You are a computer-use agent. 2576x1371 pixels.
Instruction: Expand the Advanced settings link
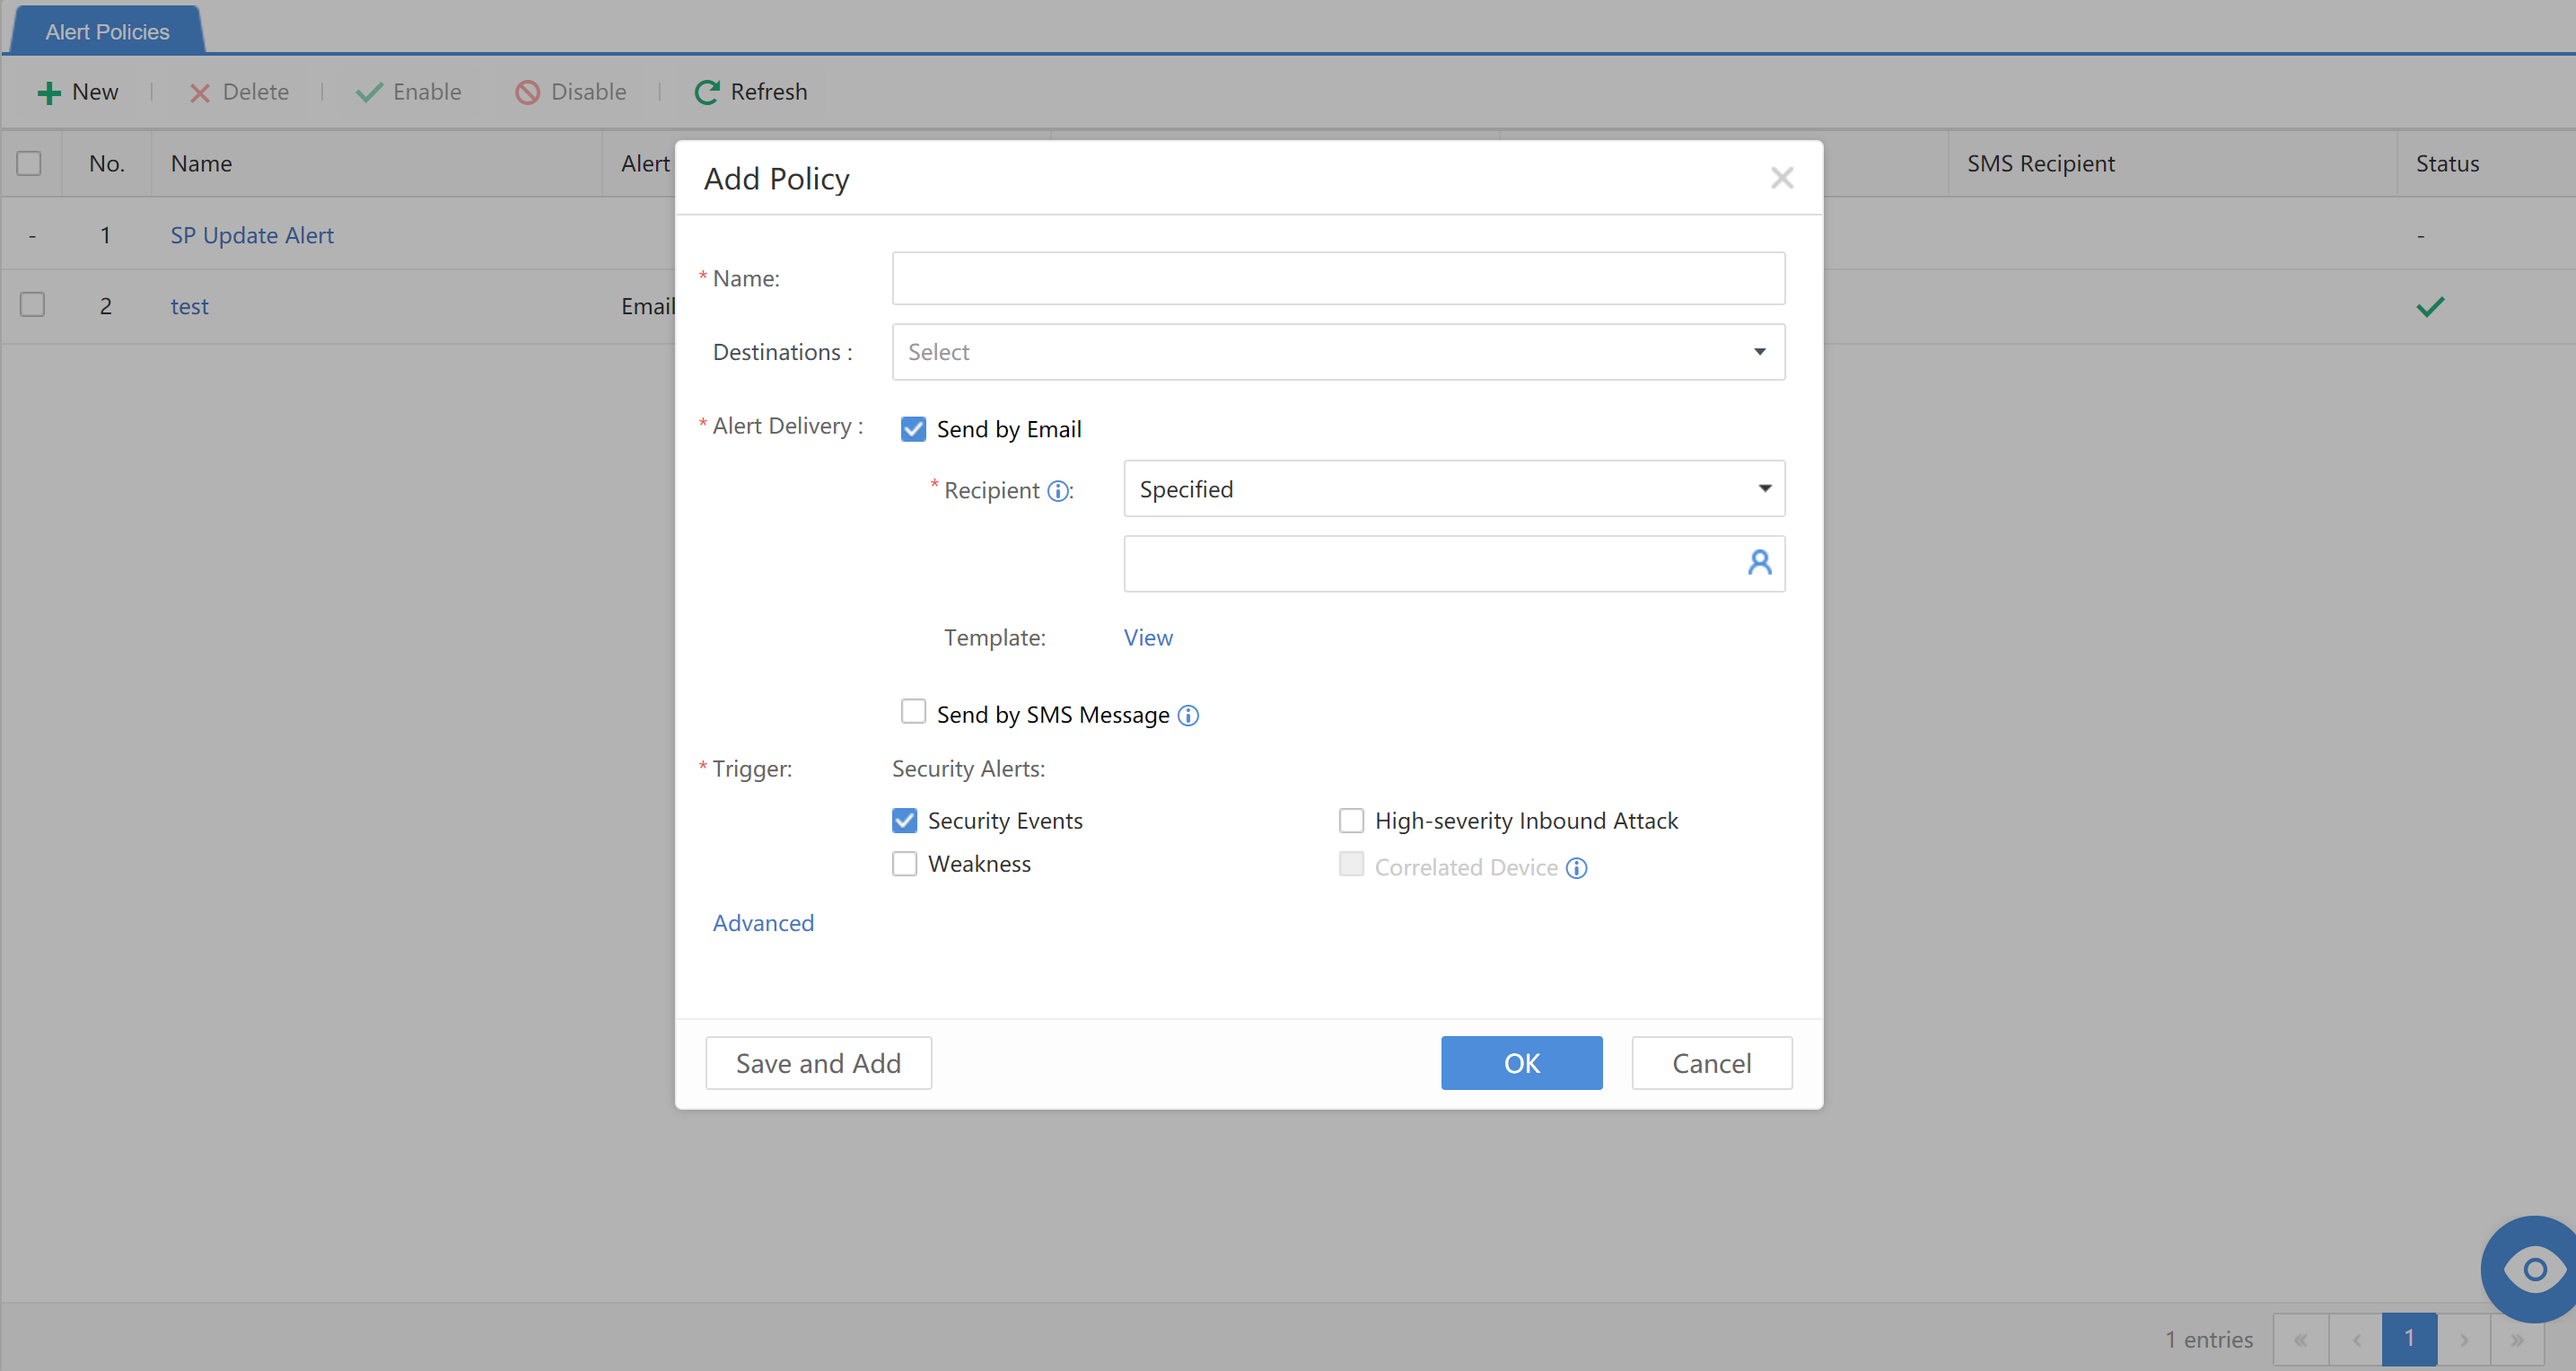pos(763,923)
